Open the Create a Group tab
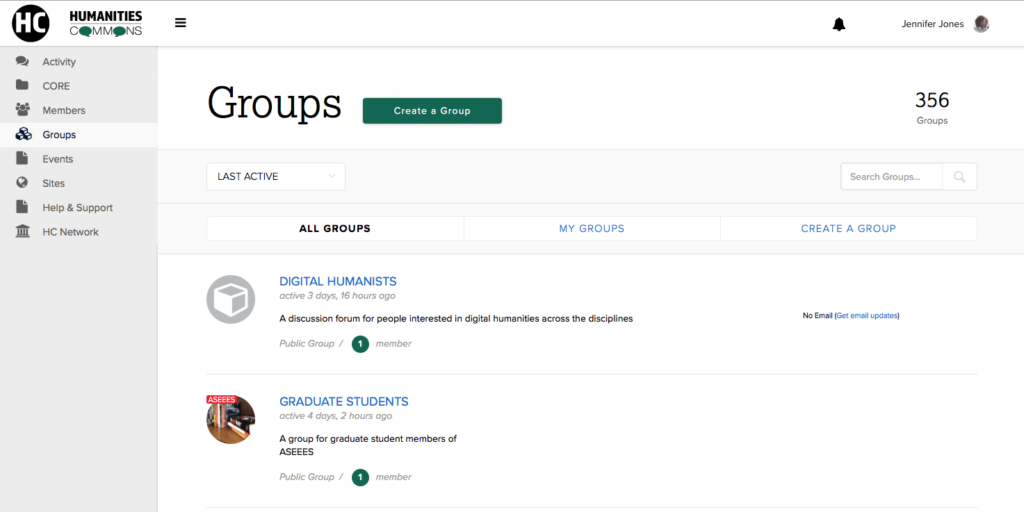1024x512 pixels. tap(848, 229)
